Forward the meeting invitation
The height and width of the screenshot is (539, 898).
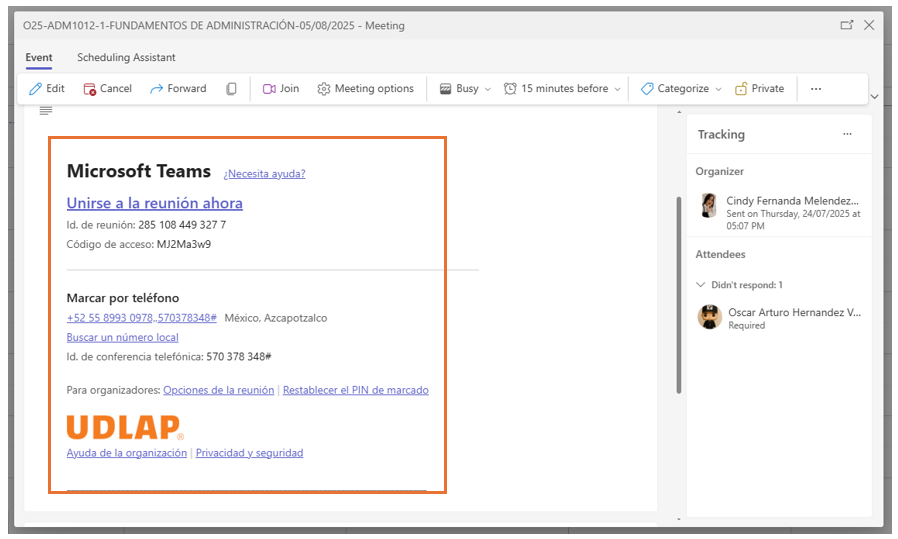tap(178, 89)
